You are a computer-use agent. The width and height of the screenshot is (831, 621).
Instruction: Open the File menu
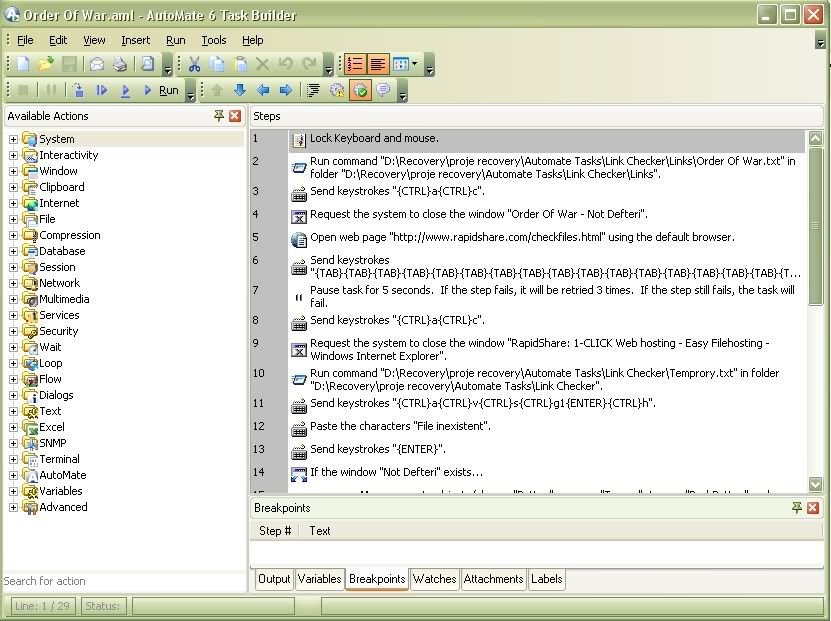tap(25, 40)
